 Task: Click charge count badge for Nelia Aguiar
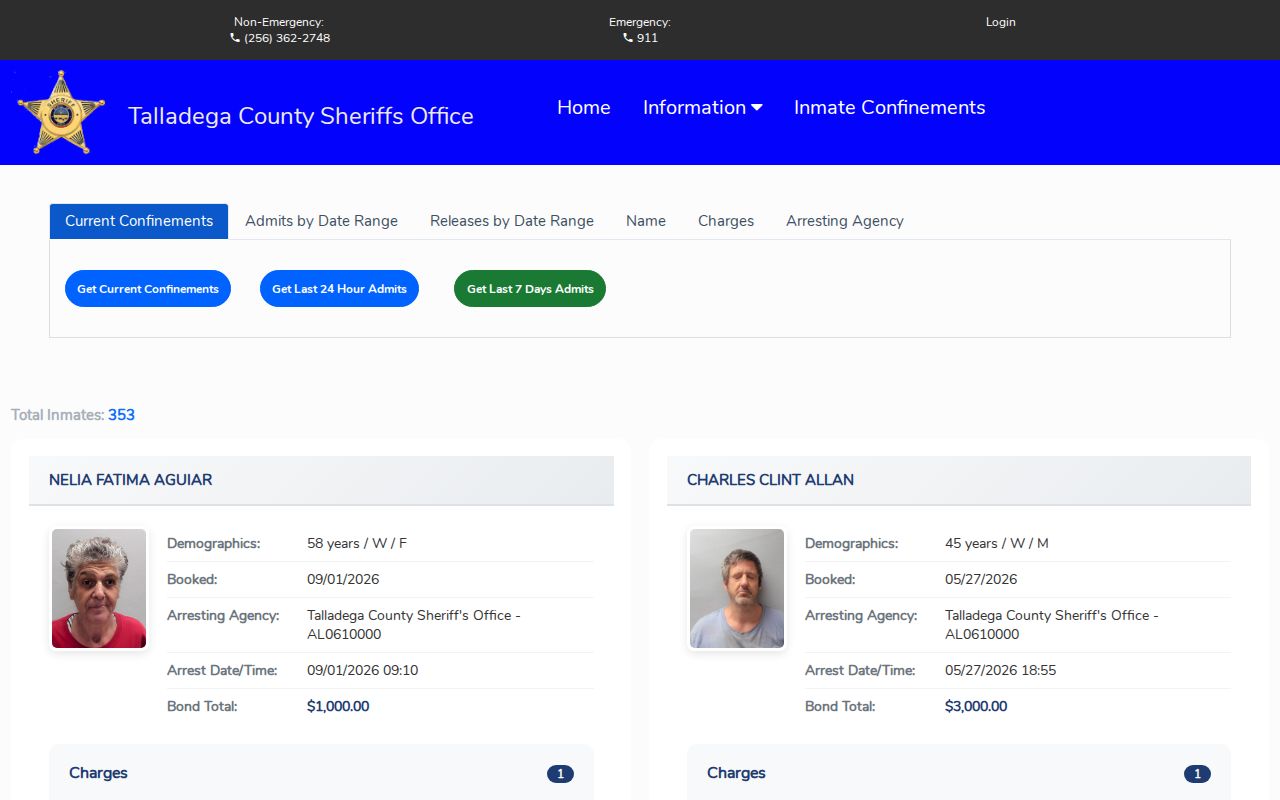click(x=560, y=774)
